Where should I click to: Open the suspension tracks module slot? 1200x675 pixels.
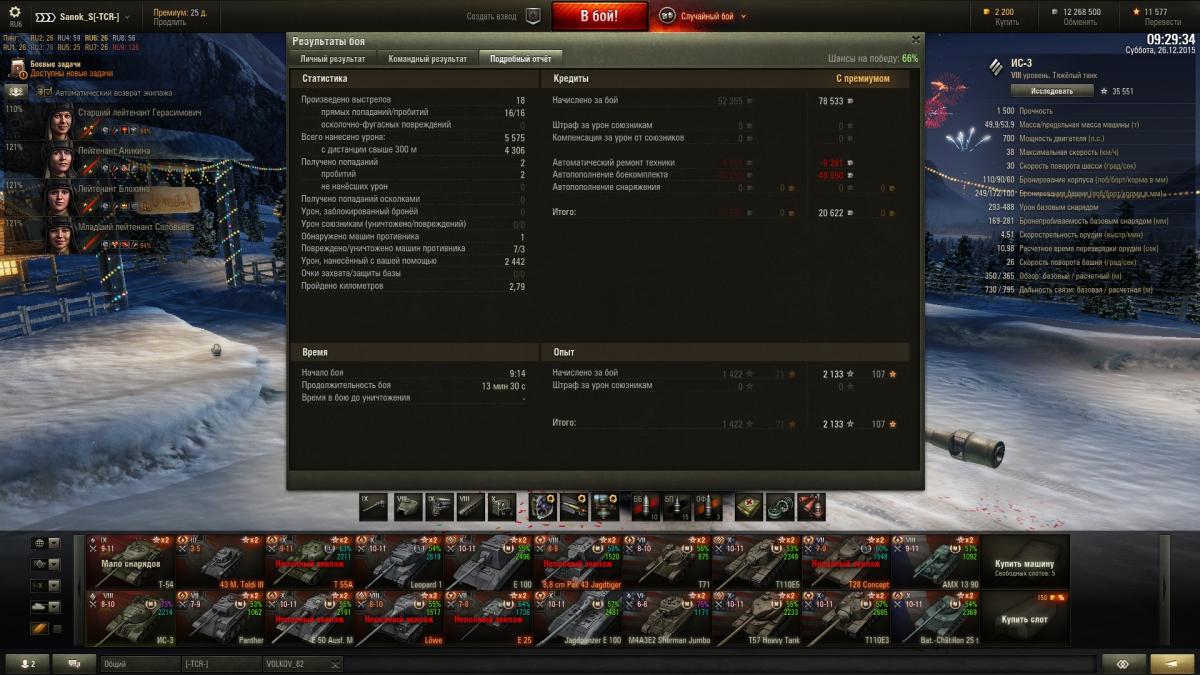click(x=470, y=507)
